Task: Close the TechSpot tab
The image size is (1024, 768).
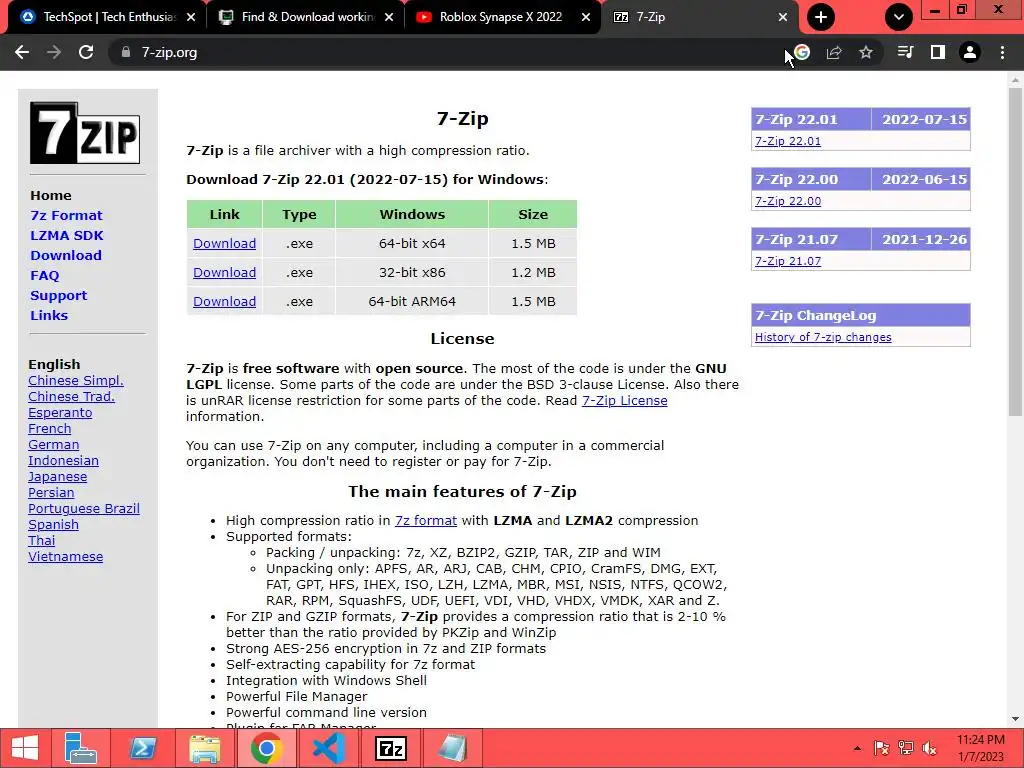Action: click(191, 18)
